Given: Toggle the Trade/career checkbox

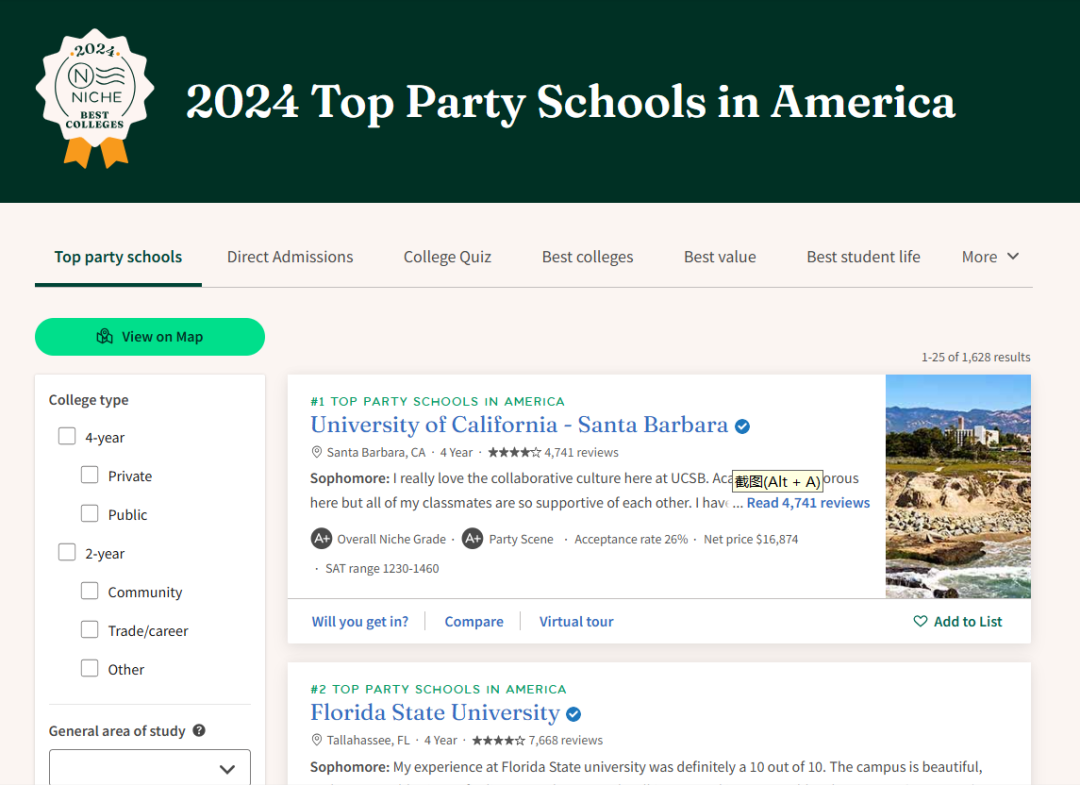Looking at the screenshot, I should [90, 630].
